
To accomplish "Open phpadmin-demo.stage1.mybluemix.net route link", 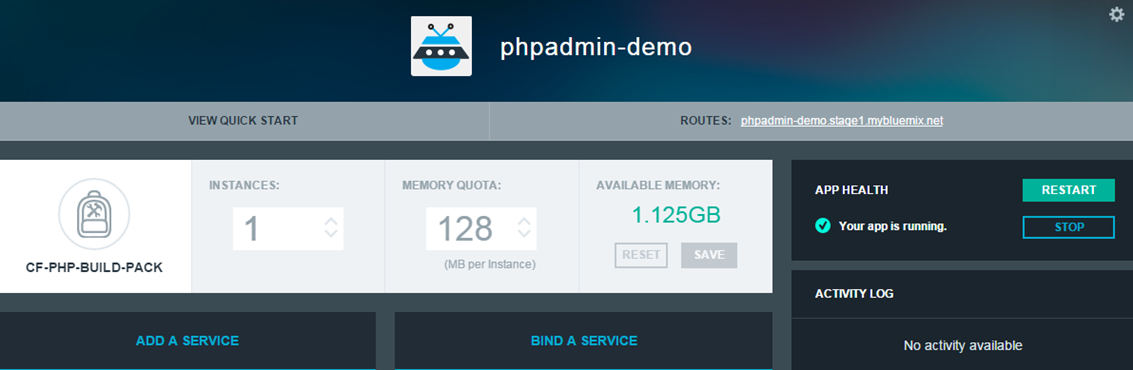I will (x=842, y=121).
